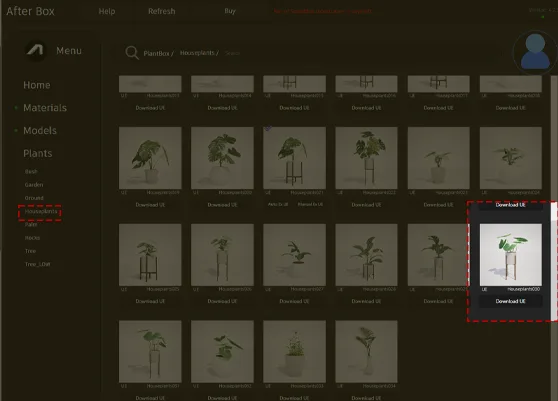Click Download UE under Houseplants016

tap(366, 108)
